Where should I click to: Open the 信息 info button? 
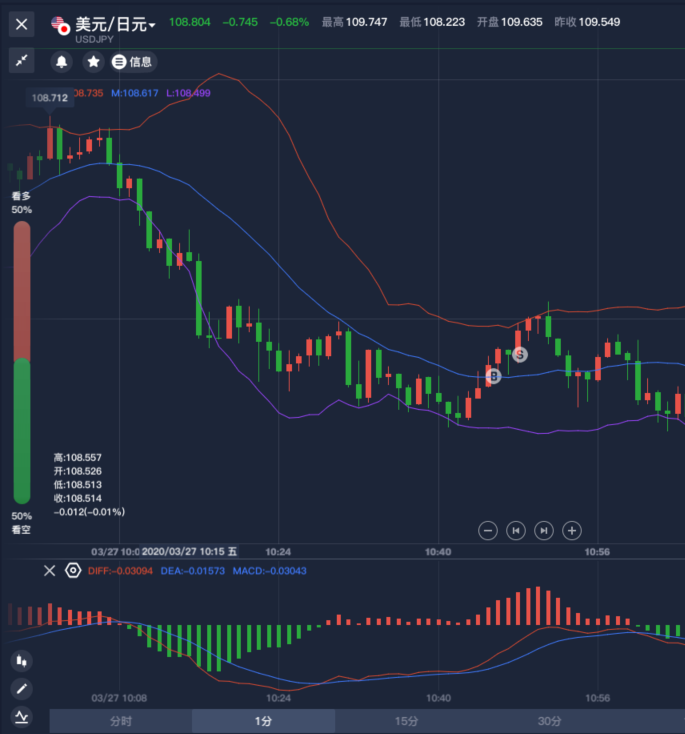pos(133,62)
